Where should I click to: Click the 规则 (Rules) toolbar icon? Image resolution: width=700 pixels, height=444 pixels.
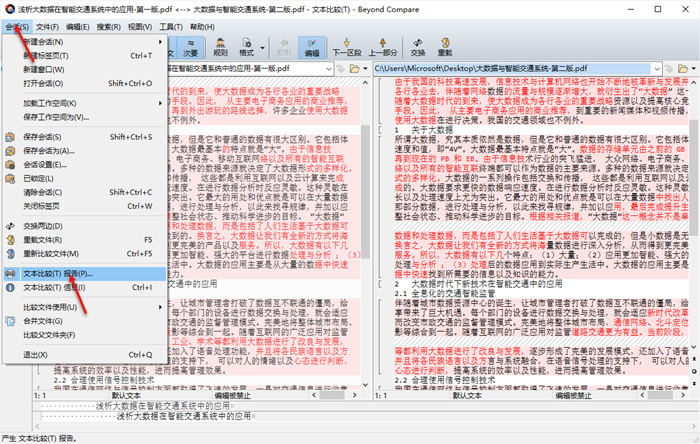point(220,47)
